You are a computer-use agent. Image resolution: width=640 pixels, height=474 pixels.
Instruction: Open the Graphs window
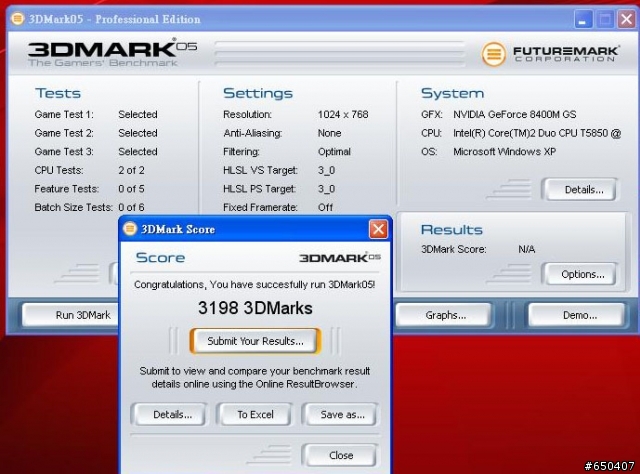pos(445,315)
